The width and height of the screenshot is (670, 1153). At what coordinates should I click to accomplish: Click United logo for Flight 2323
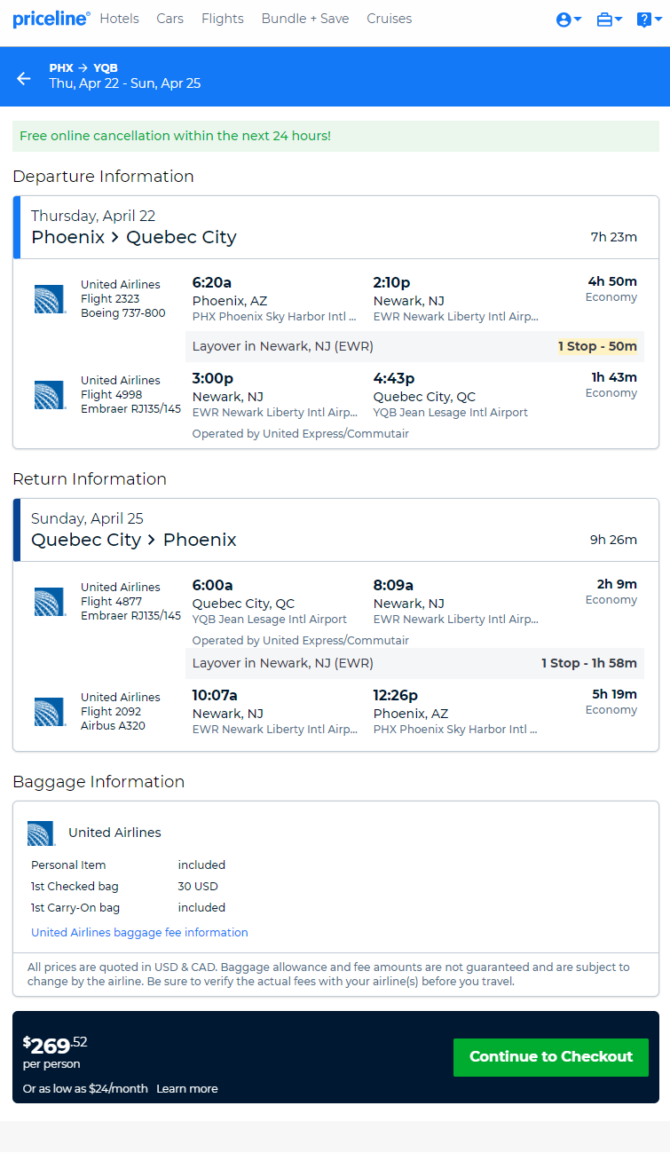pos(49,299)
